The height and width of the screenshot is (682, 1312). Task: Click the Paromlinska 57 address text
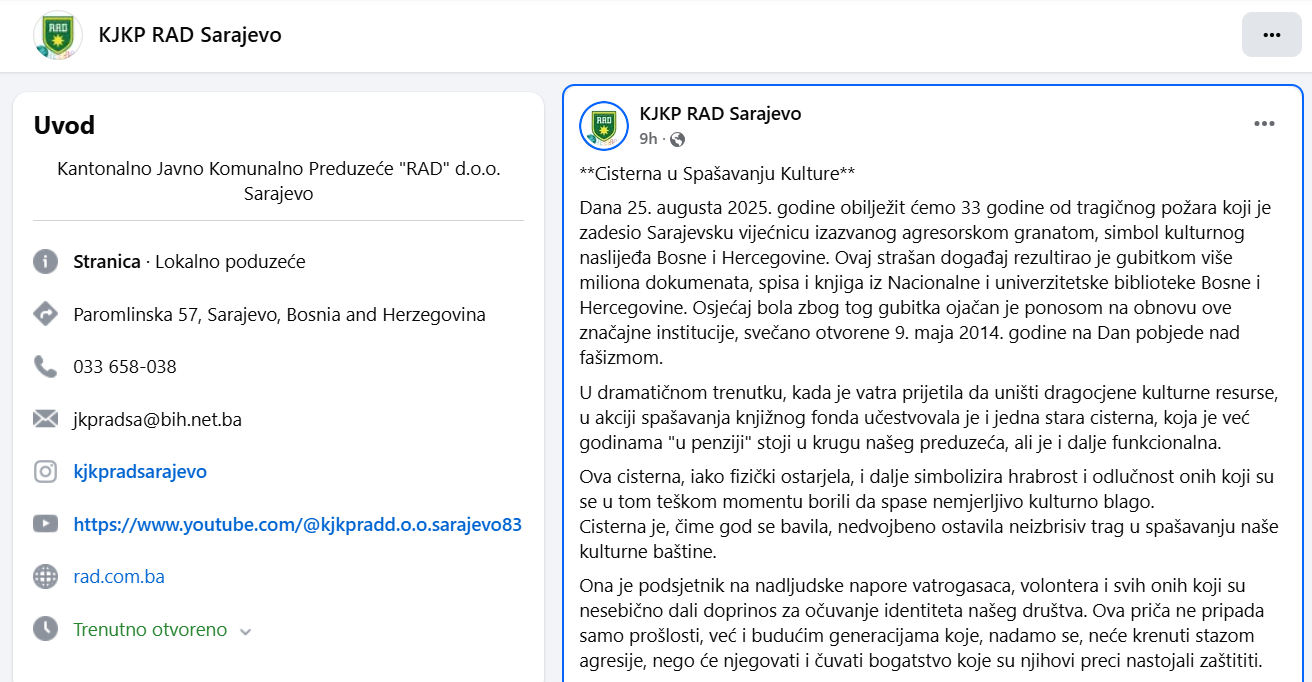tap(279, 314)
